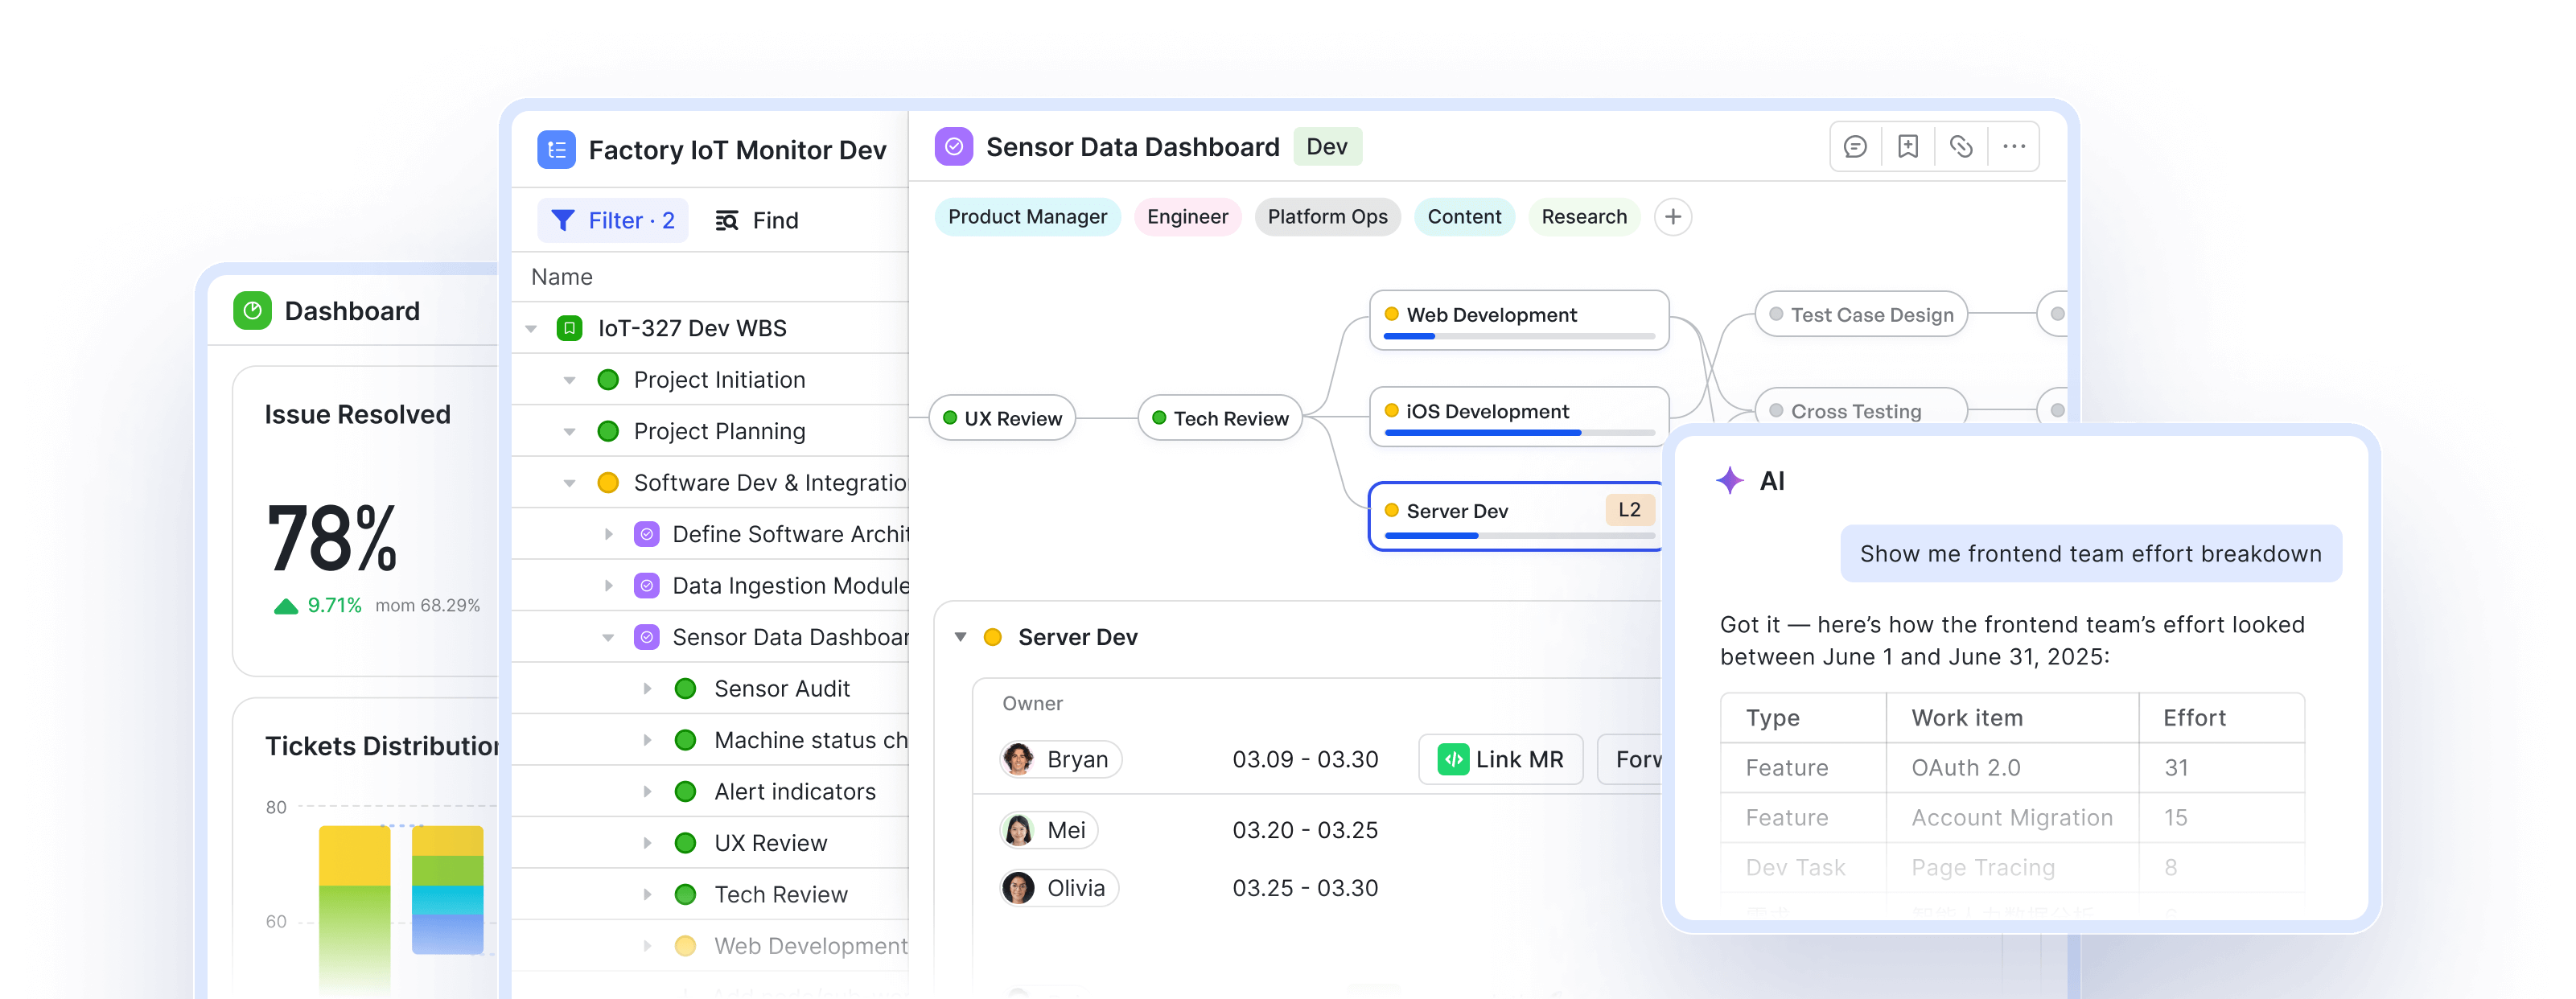Click the AI sparkle icon
Viewport: 2576px width, 999px height.
click(1730, 481)
